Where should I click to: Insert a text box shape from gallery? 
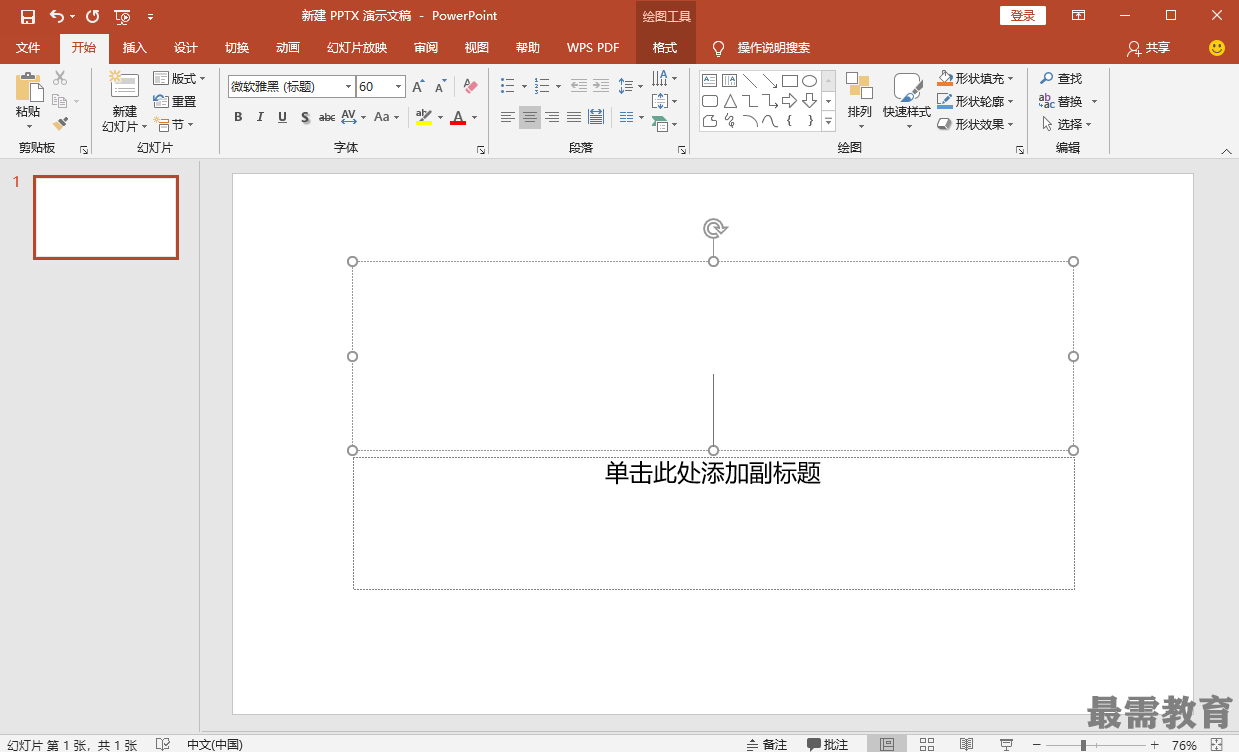709,81
